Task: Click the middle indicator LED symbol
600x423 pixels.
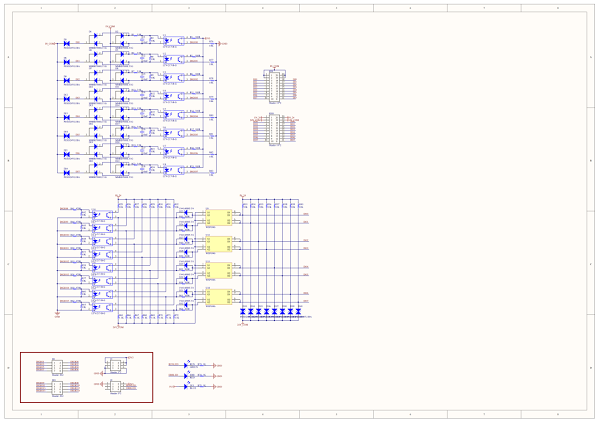Action: pyautogui.click(x=186, y=376)
